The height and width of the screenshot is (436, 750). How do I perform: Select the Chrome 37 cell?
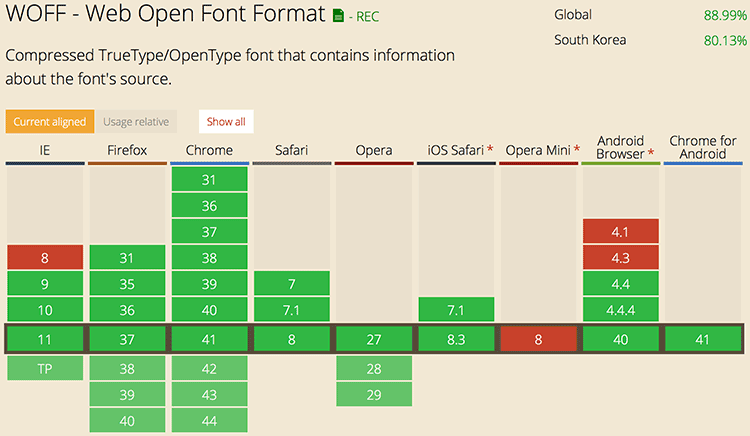[x=210, y=231]
